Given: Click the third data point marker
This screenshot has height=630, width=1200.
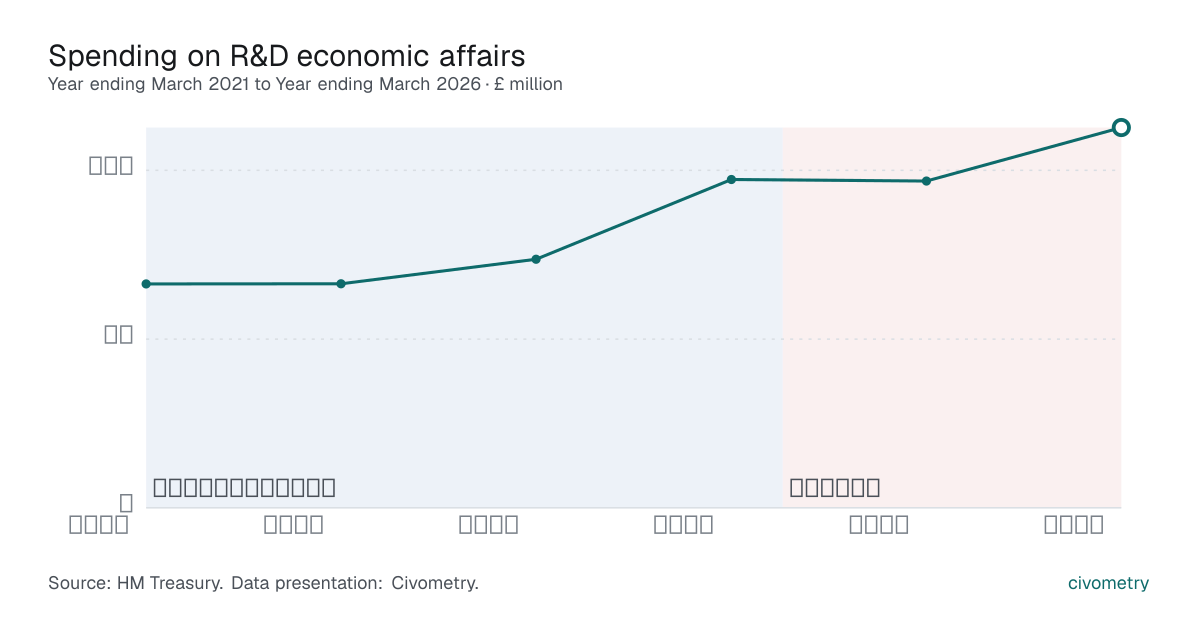Looking at the screenshot, I should coord(536,259).
